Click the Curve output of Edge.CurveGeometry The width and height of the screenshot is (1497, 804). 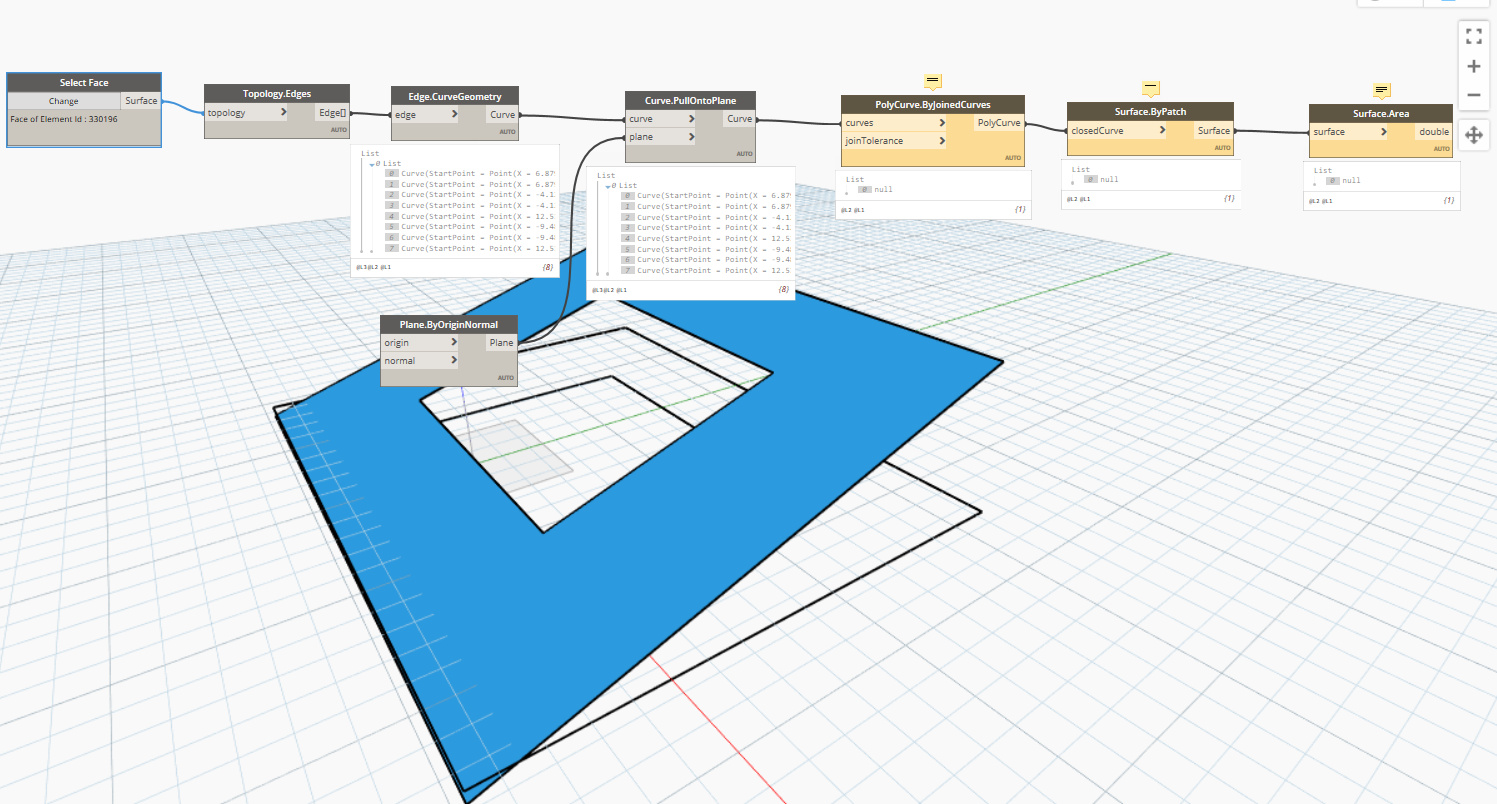[502, 115]
